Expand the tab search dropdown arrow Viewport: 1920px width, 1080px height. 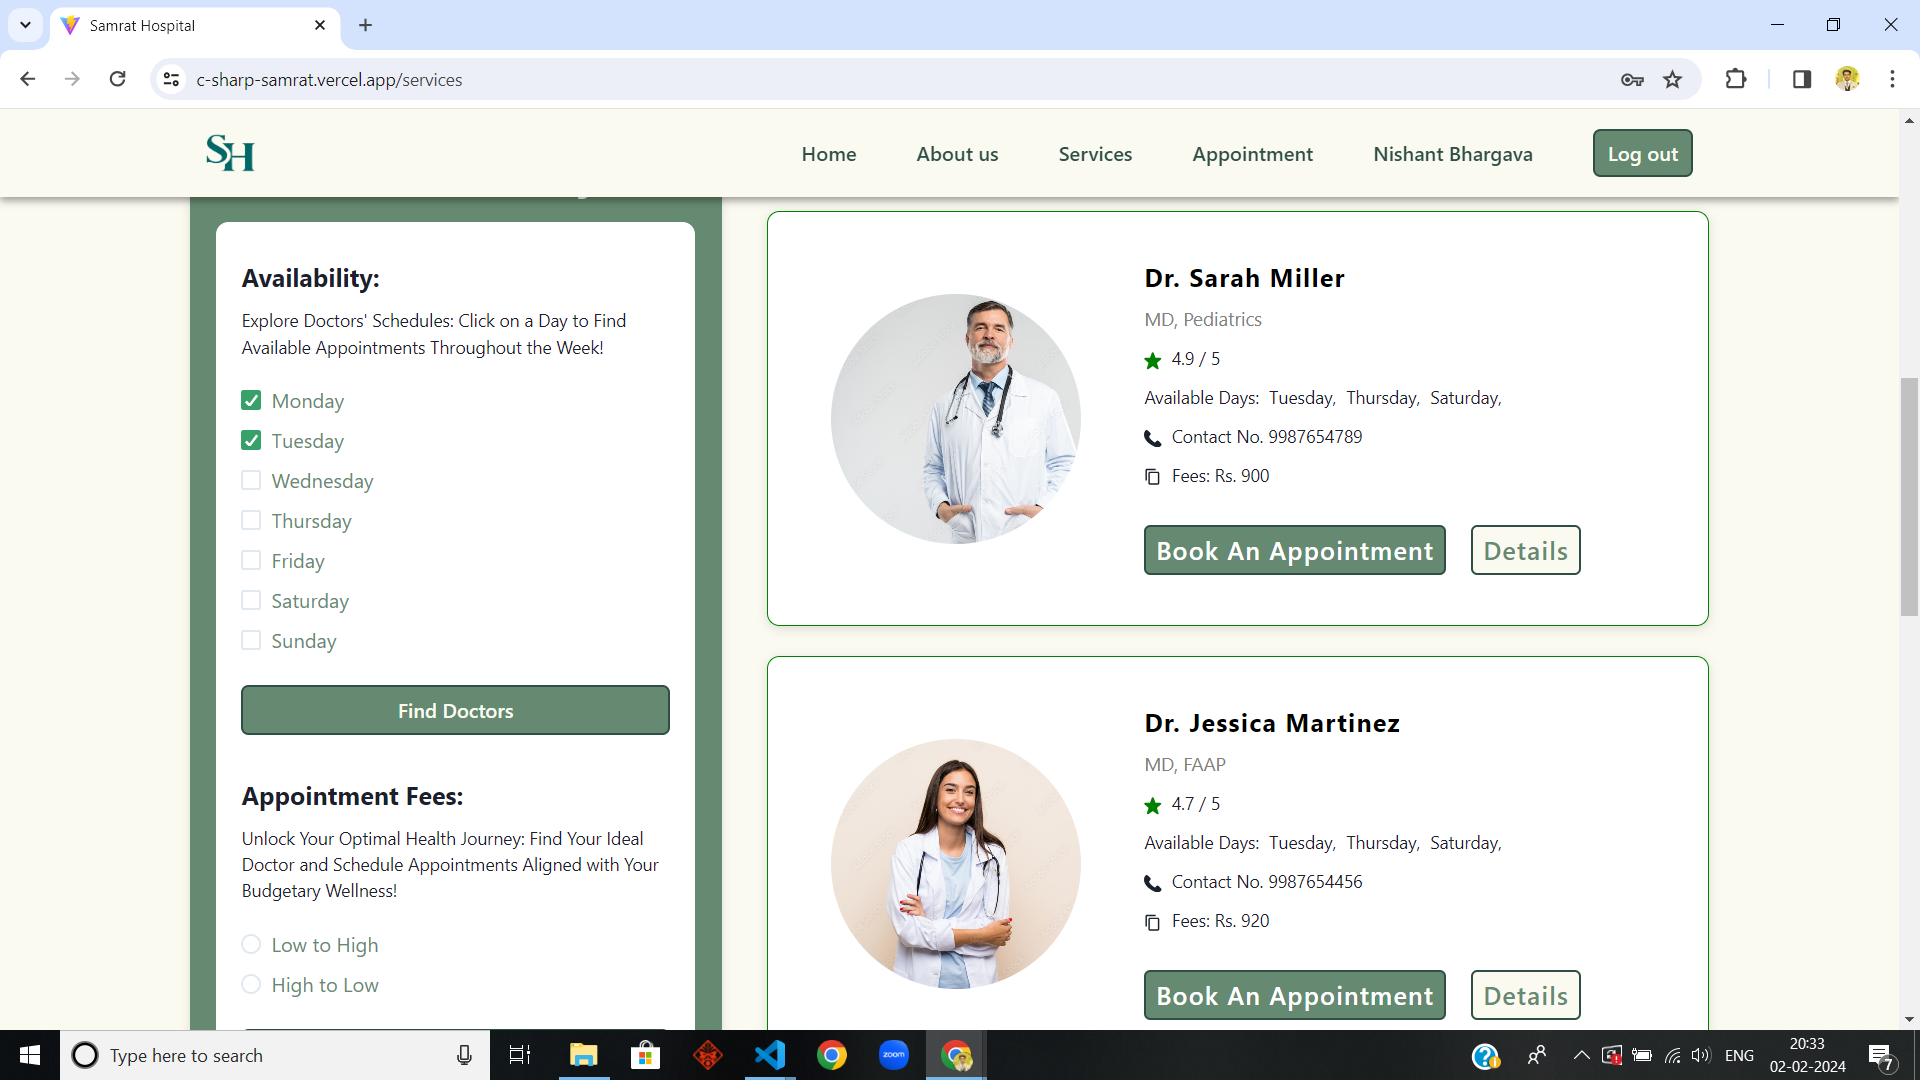(25, 25)
